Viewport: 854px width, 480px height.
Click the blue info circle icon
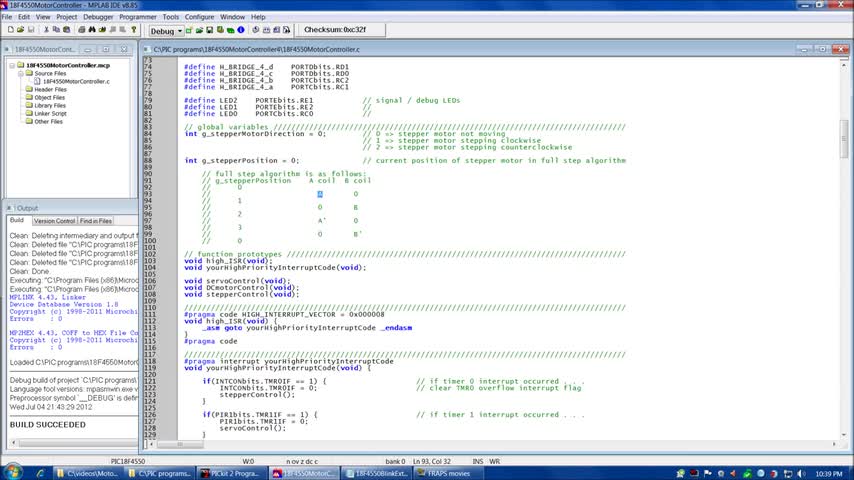[x=241, y=31]
